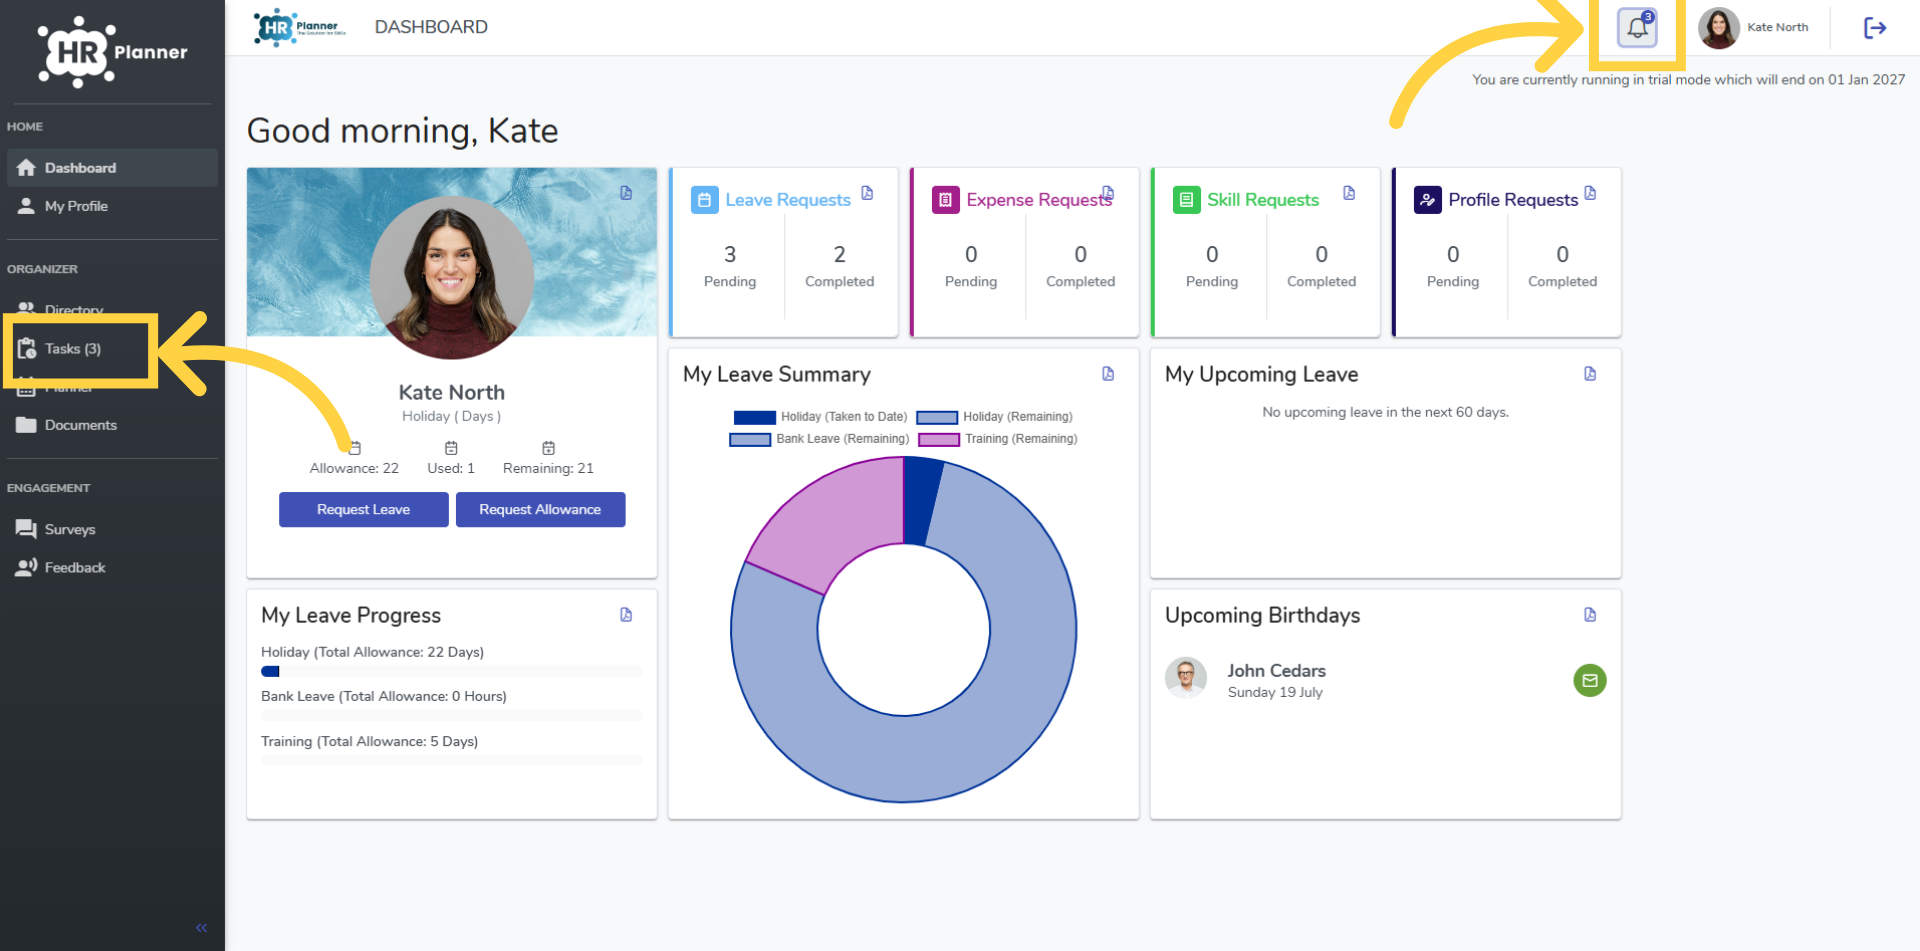Send birthday email to John Cedars
Screen dimensions: 1920x951
tap(1590, 680)
